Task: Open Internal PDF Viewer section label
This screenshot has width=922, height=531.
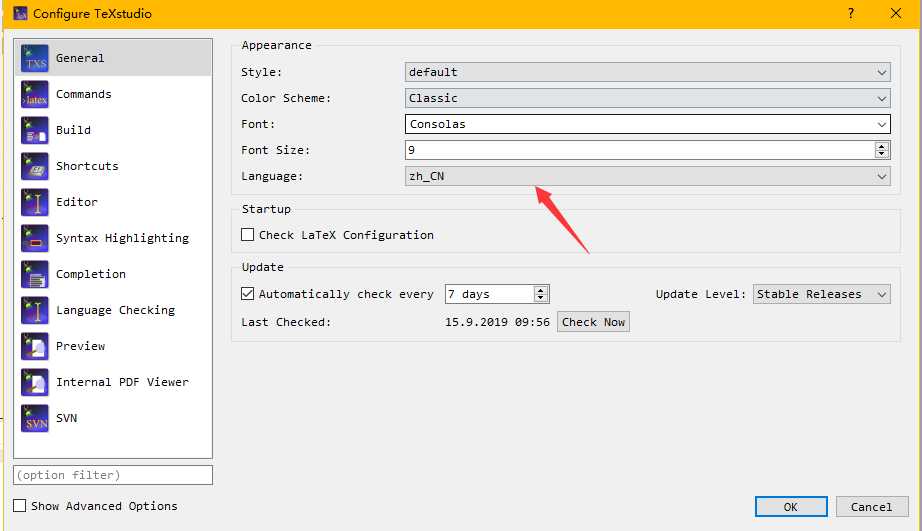Action: point(122,382)
